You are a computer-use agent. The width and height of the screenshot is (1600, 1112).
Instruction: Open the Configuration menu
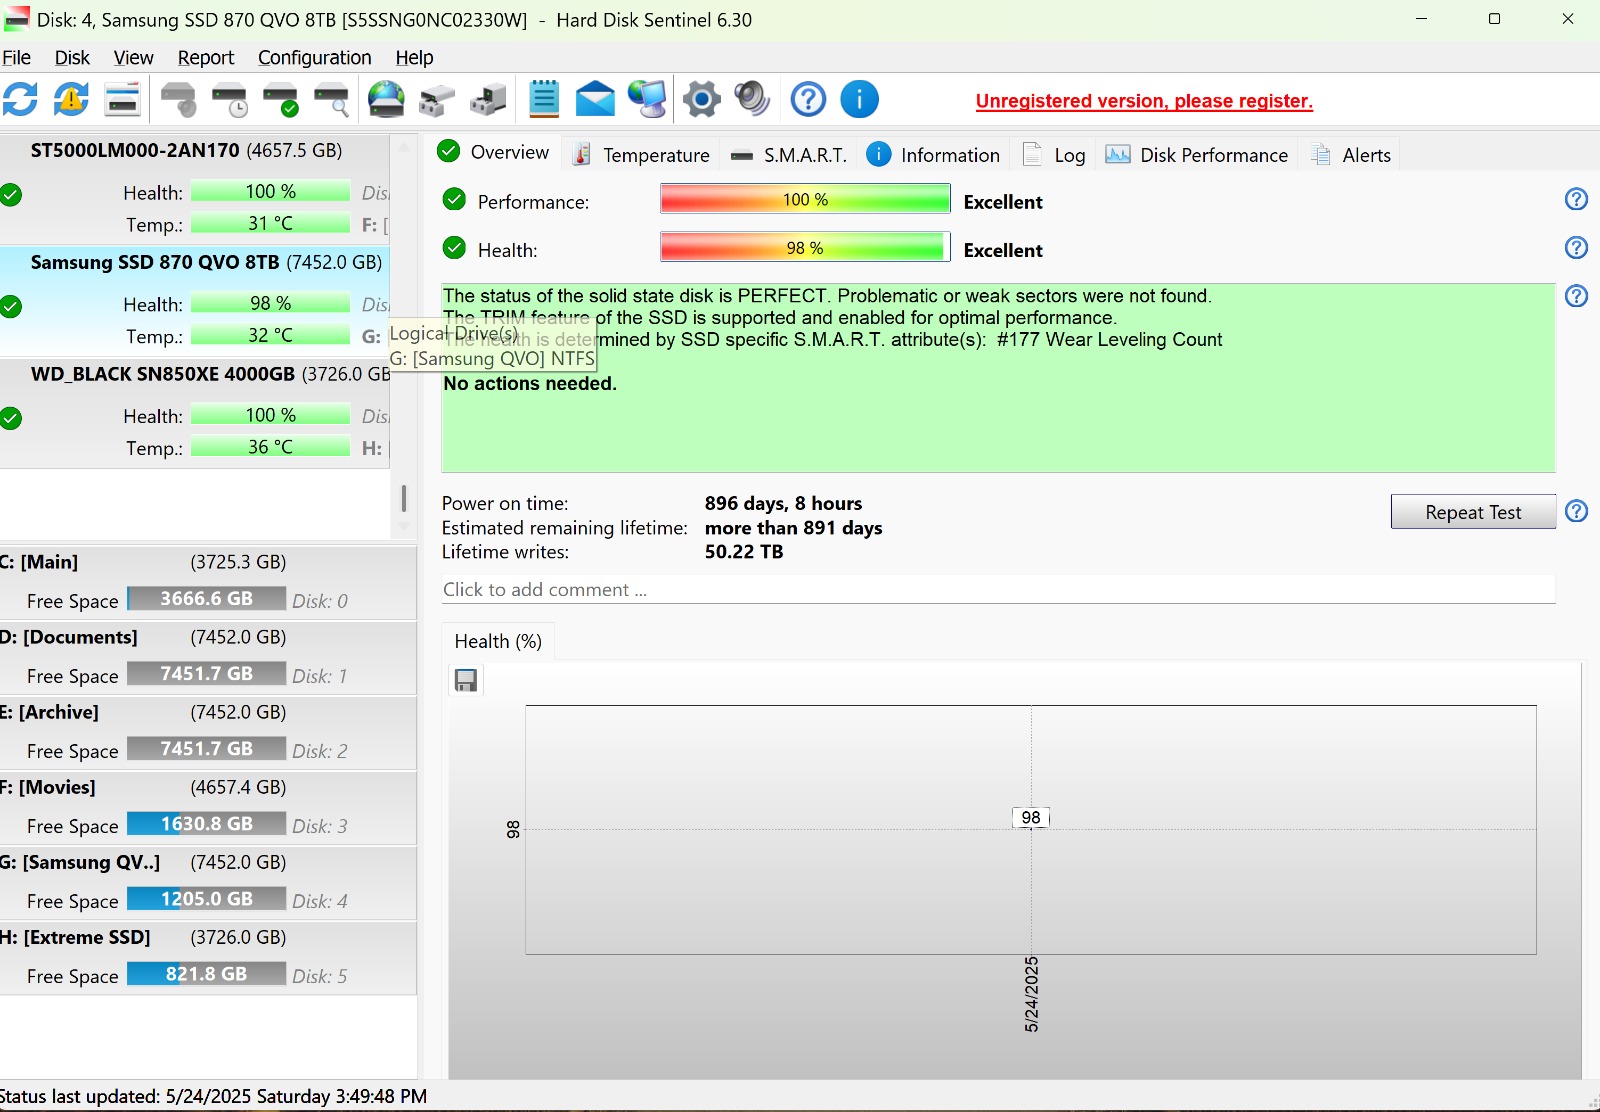(314, 57)
